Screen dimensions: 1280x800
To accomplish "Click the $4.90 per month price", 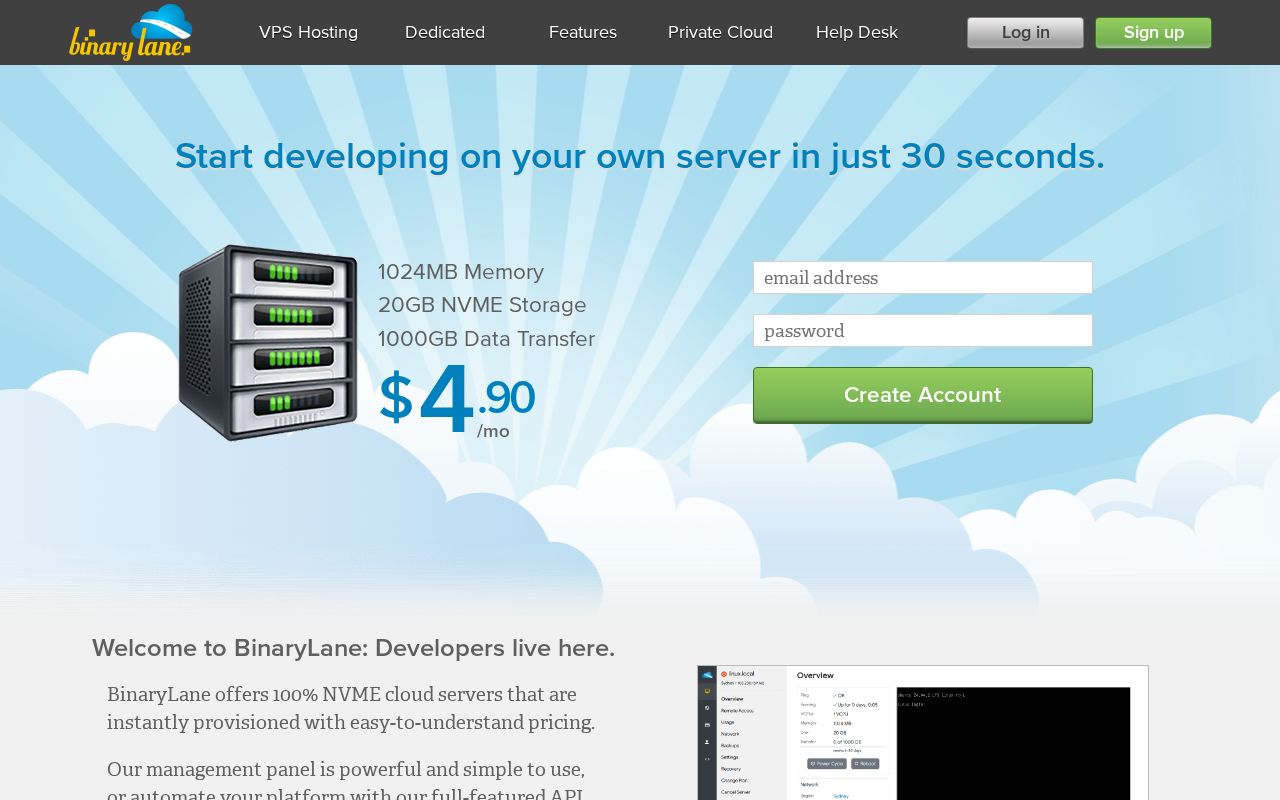I will pyautogui.click(x=457, y=400).
